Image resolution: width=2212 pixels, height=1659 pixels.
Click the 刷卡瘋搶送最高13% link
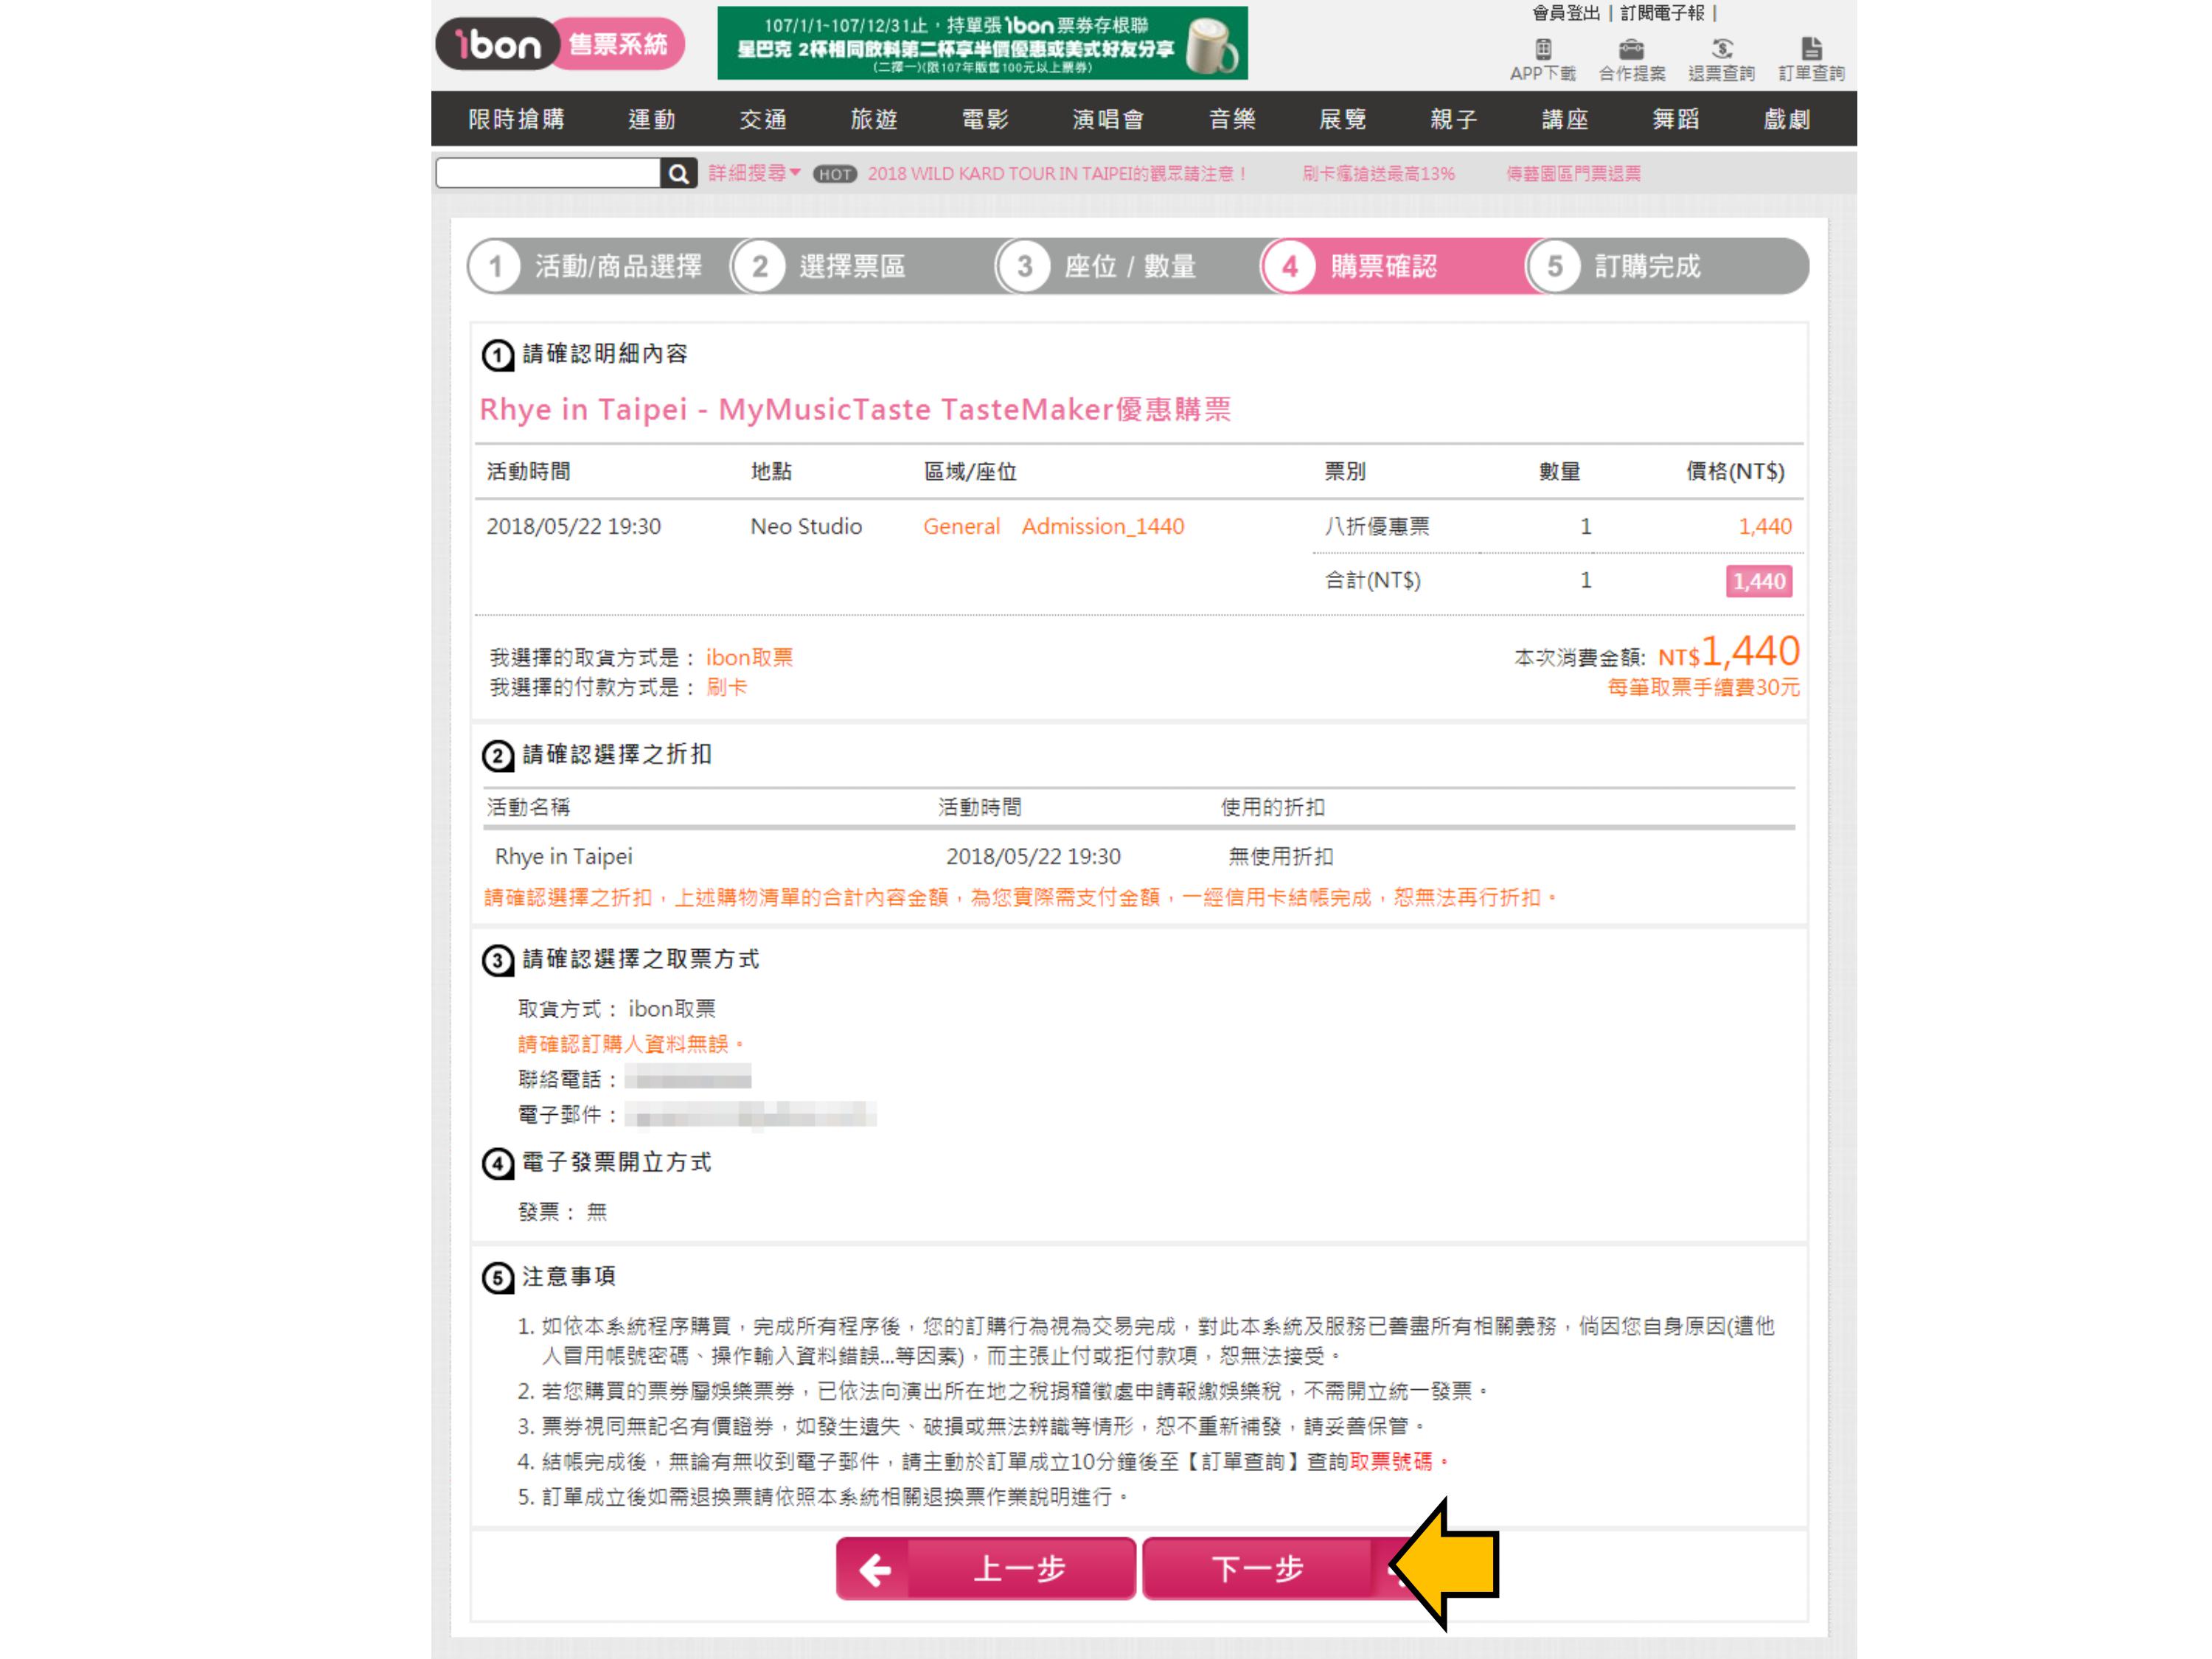click(1378, 174)
